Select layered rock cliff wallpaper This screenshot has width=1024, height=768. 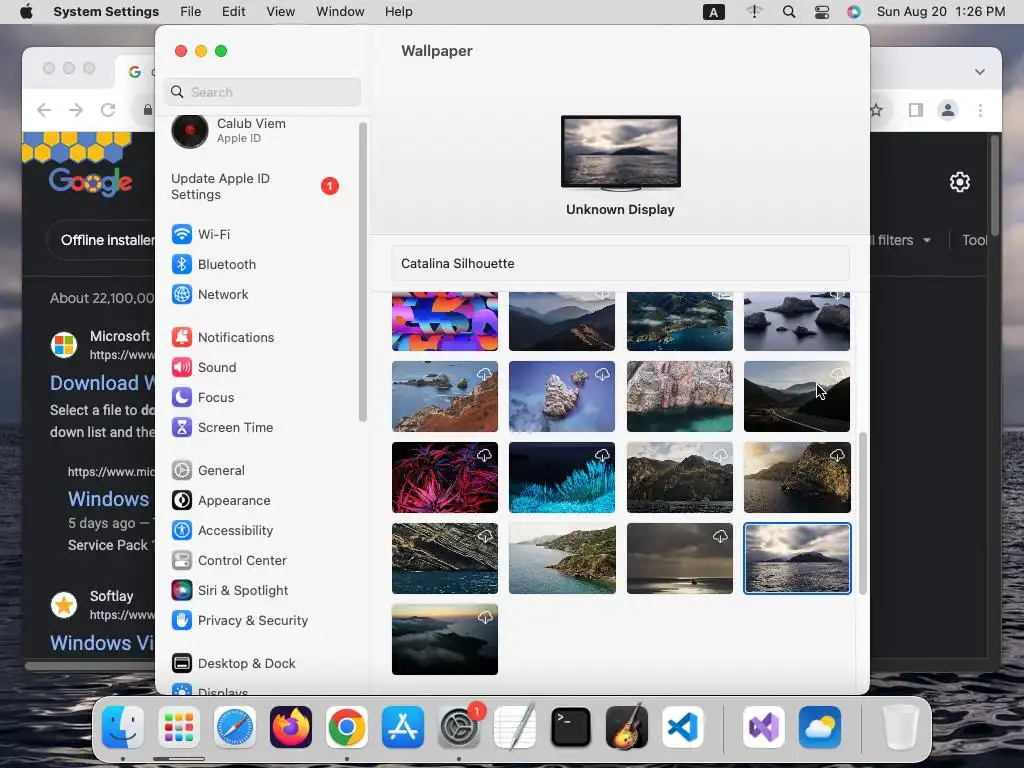click(445, 558)
